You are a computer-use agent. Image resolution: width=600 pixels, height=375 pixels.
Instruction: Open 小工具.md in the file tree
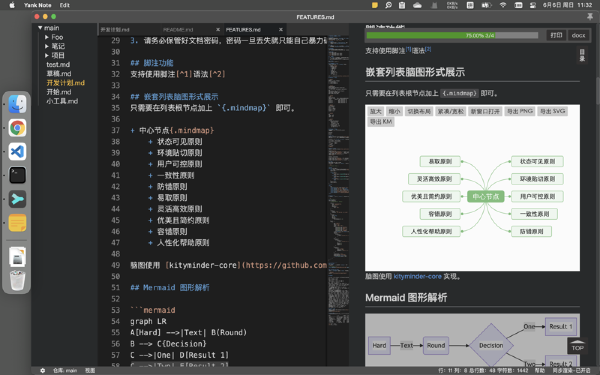pos(62,101)
